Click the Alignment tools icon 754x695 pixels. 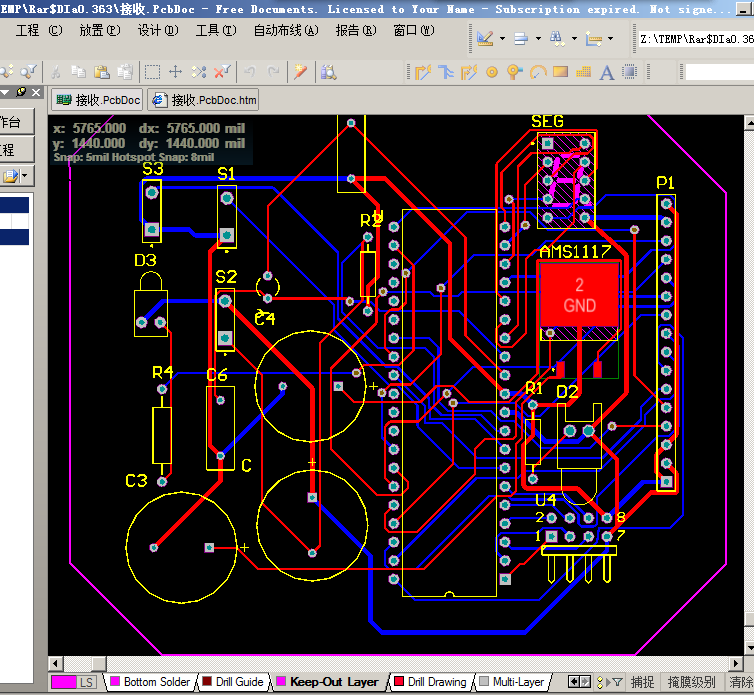(521, 38)
